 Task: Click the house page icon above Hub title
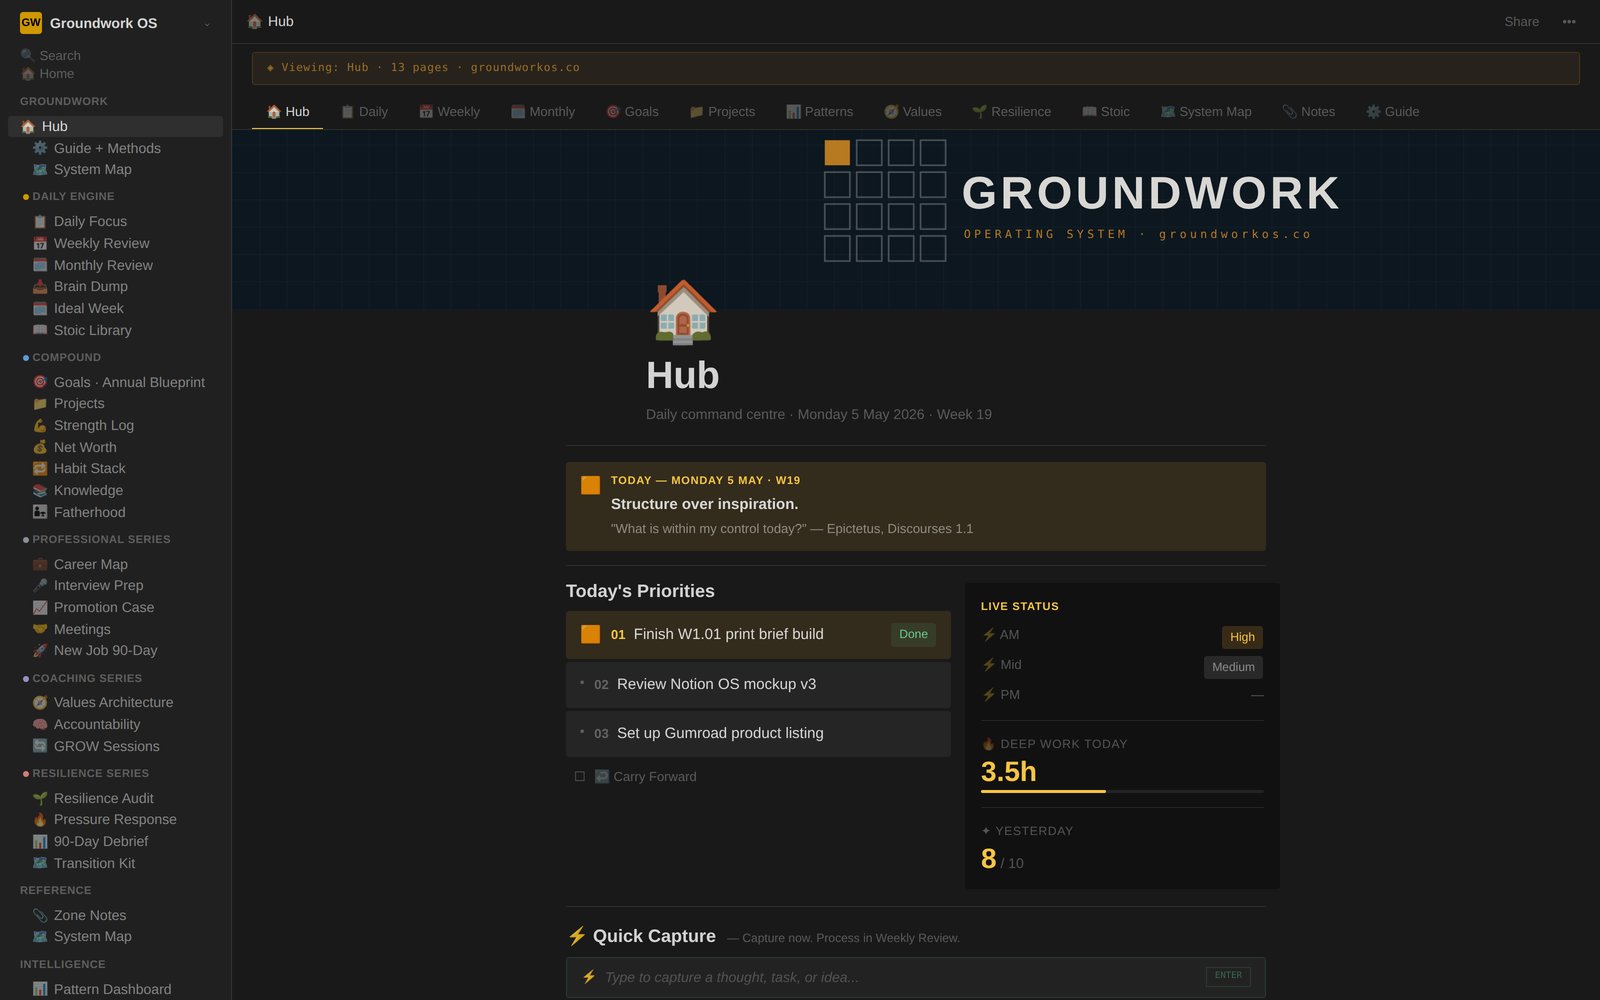click(683, 312)
